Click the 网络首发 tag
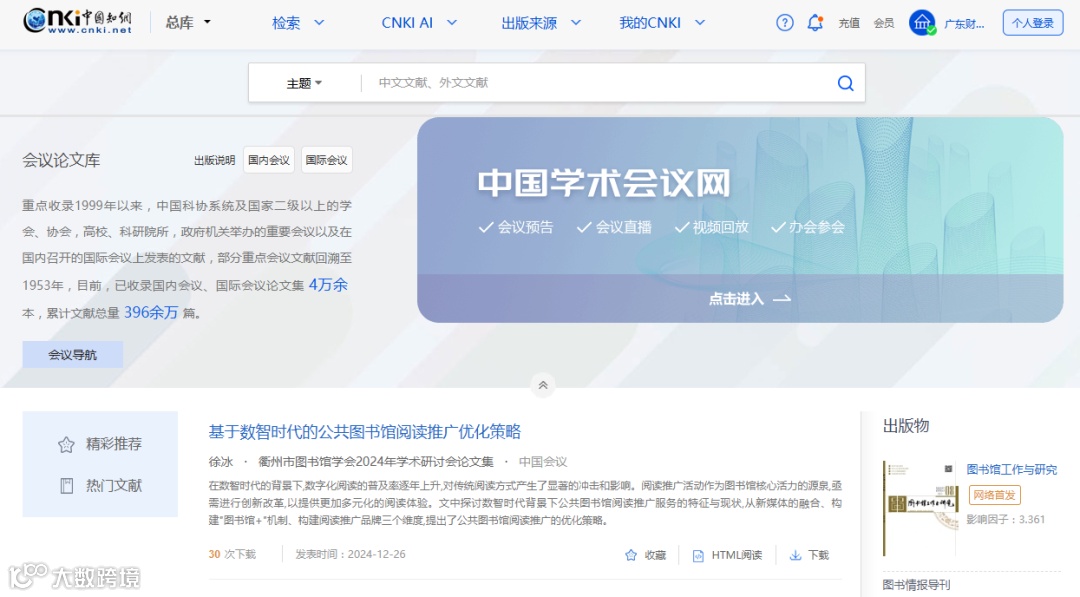Image resolution: width=1080 pixels, height=597 pixels. [994, 494]
